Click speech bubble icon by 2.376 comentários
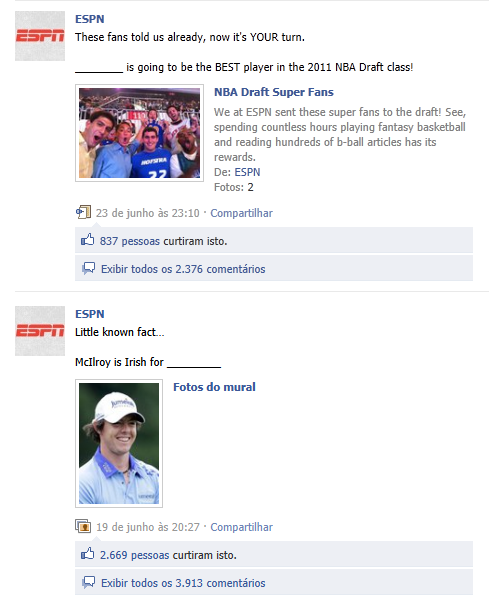The width and height of the screenshot is (489, 599). click(x=89, y=269)
